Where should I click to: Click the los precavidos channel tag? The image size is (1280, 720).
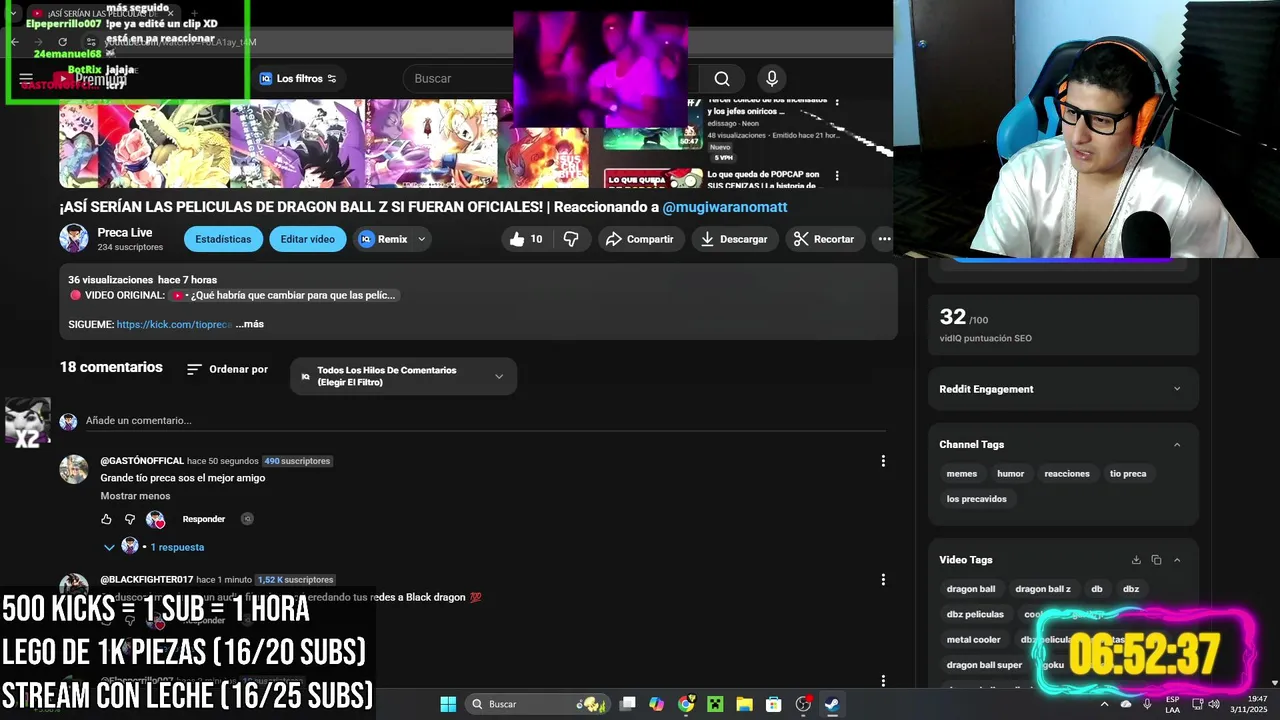pos(977,499)
